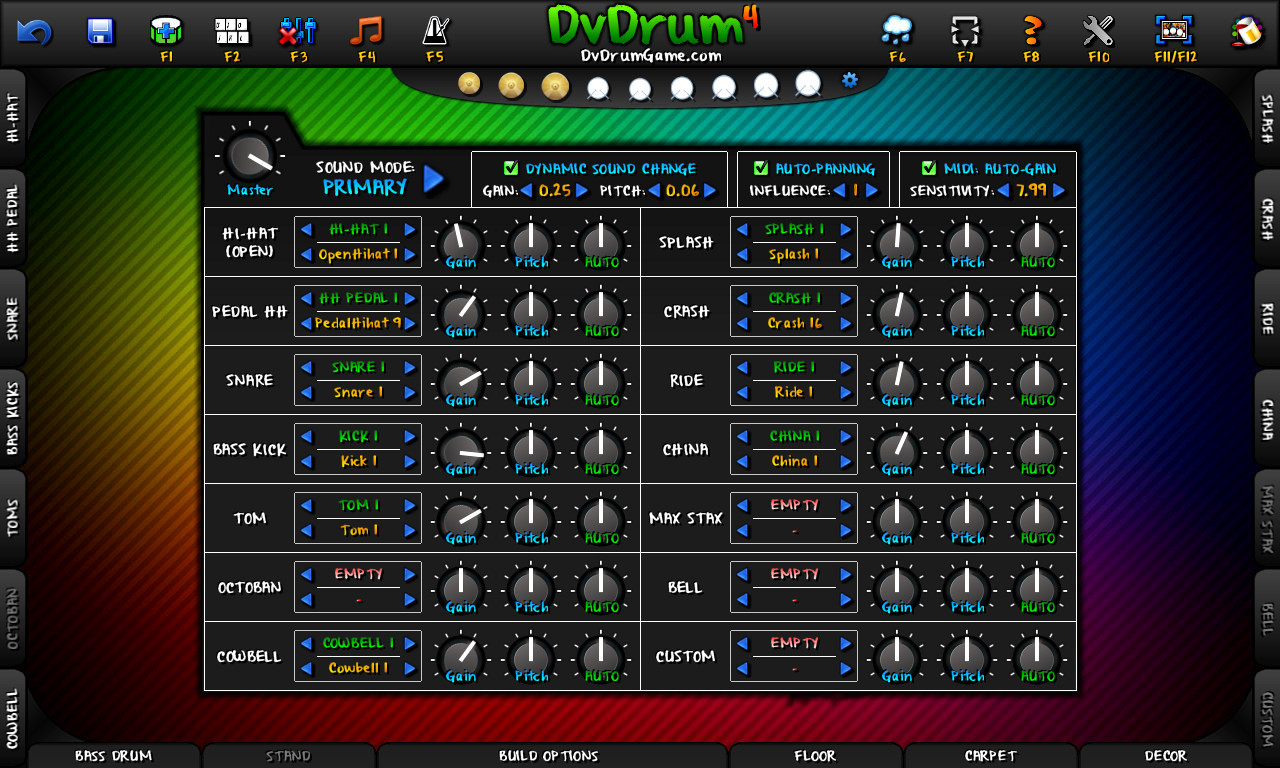Click the Bass Drum bottom button
This screenshot has width=1280, height=768.
coord(113,756)
